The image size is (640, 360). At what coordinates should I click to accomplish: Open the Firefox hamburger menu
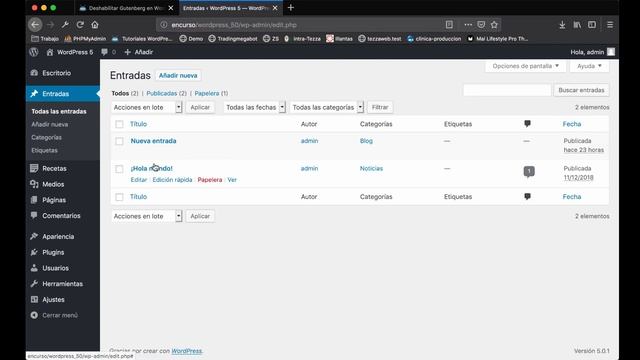pos(610,24)
